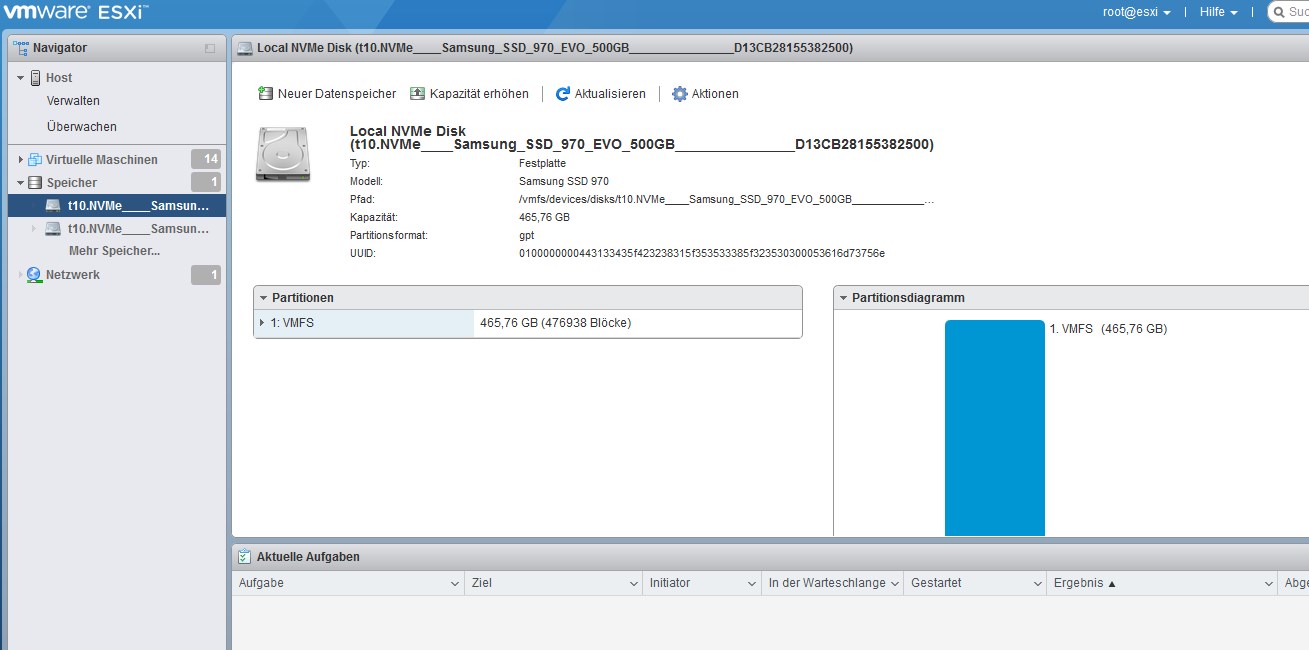
Task: Create a Neuer Datenspeicher
Action: coord(327,94)
